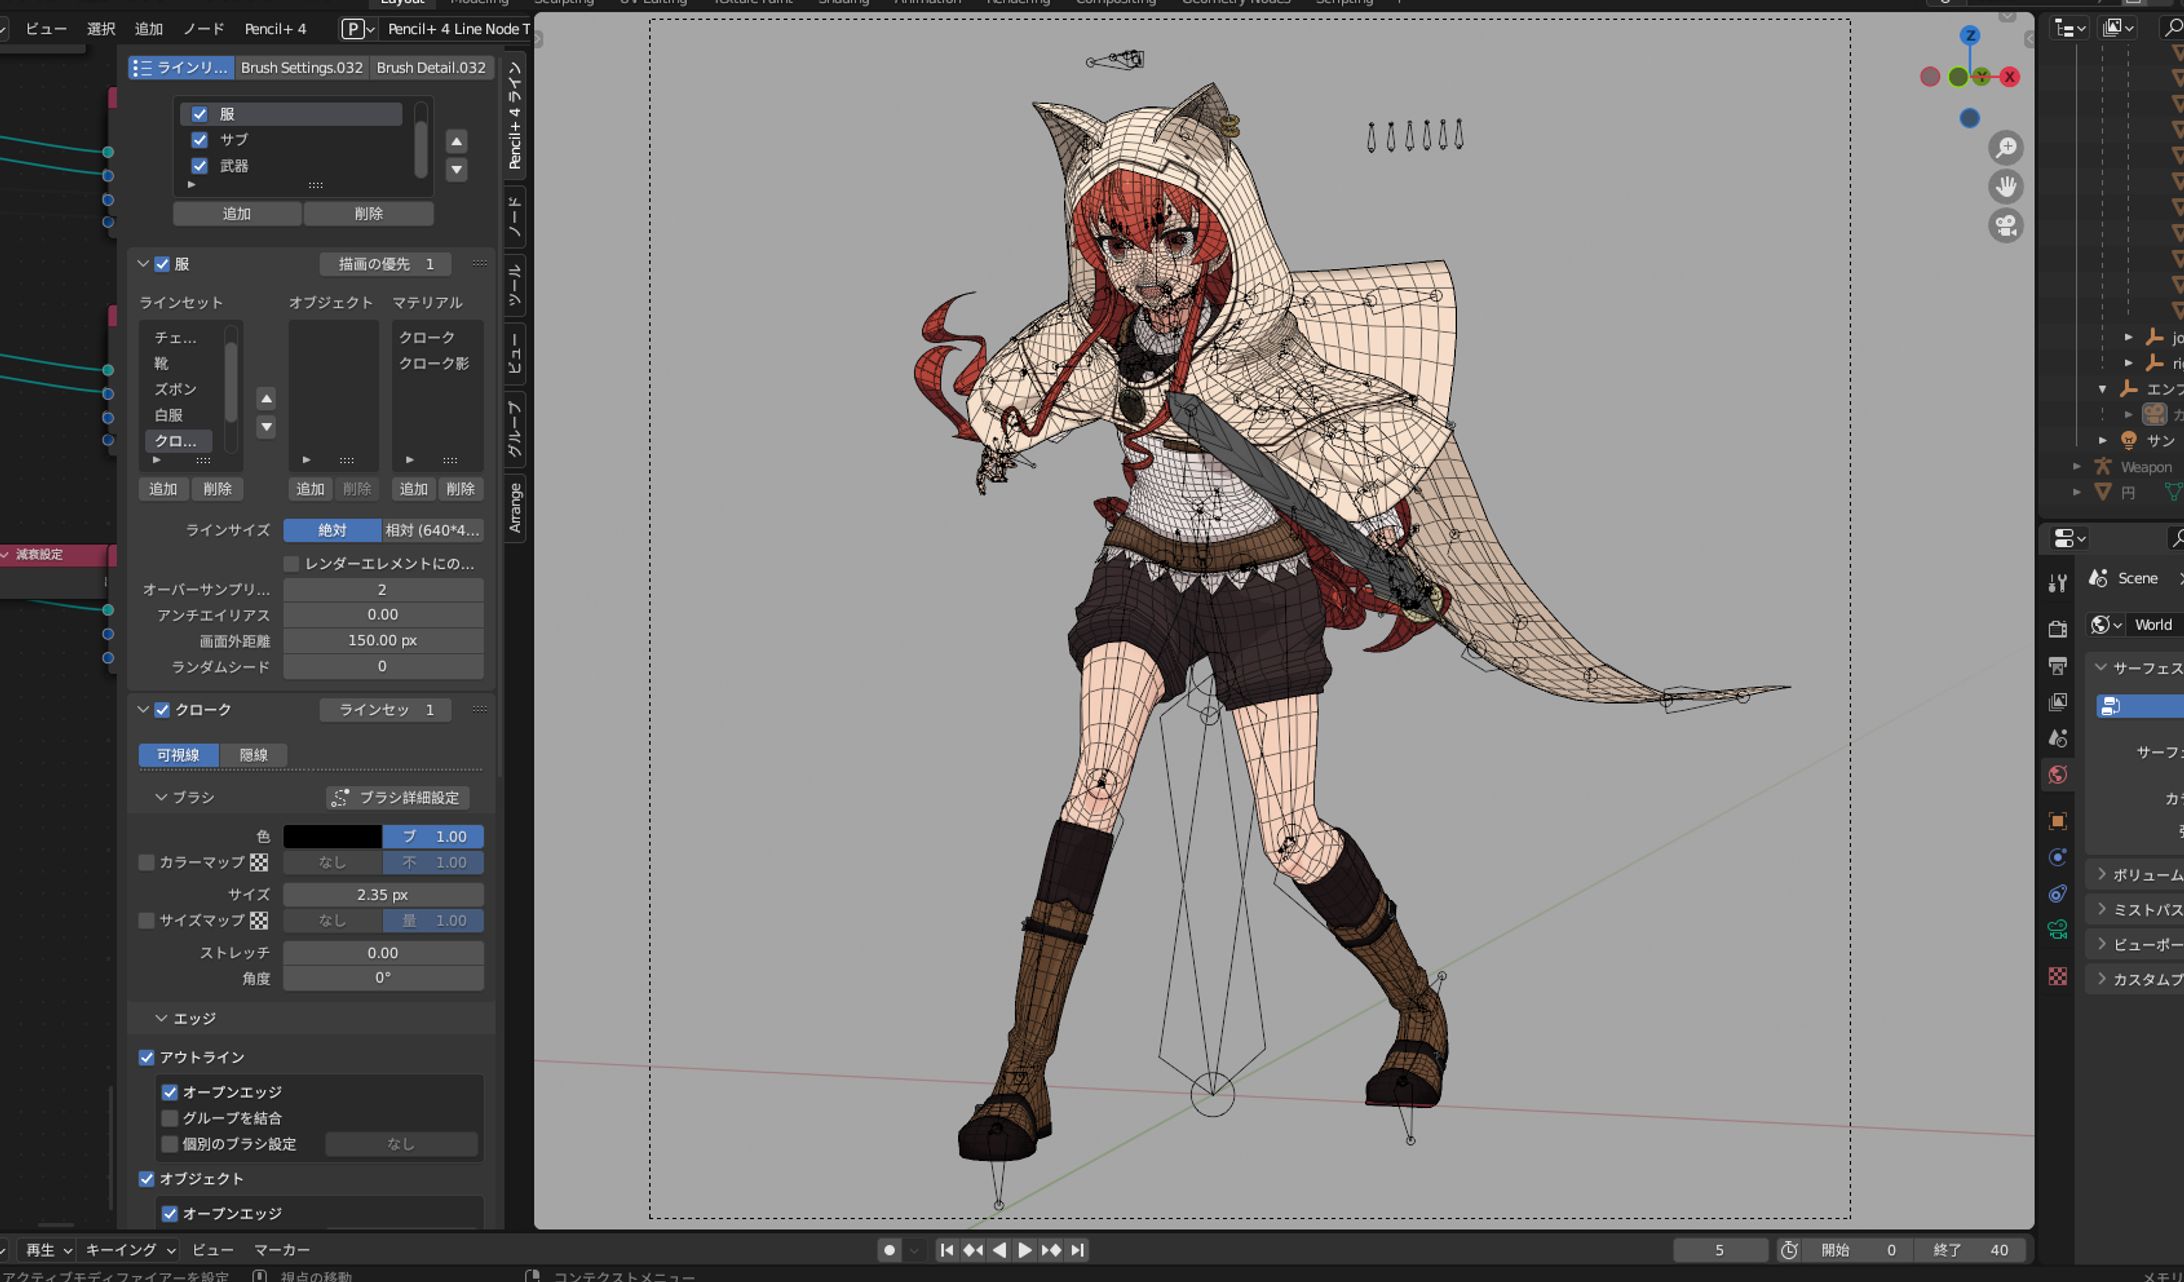Open the View Layer properties tab icon
The width and height of the screenshot is (2184, 1282).
click(x=2057, y=702)
